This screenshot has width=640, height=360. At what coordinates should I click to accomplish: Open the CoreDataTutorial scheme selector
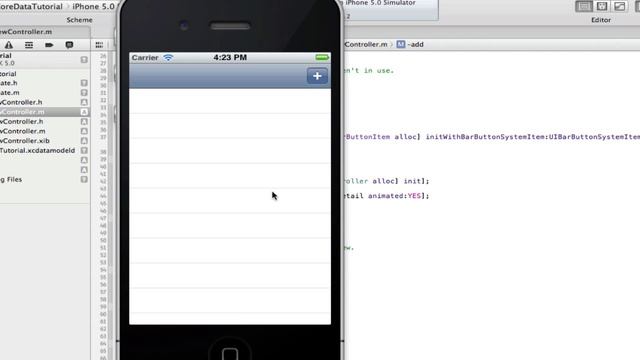click(x=31, y=7)
